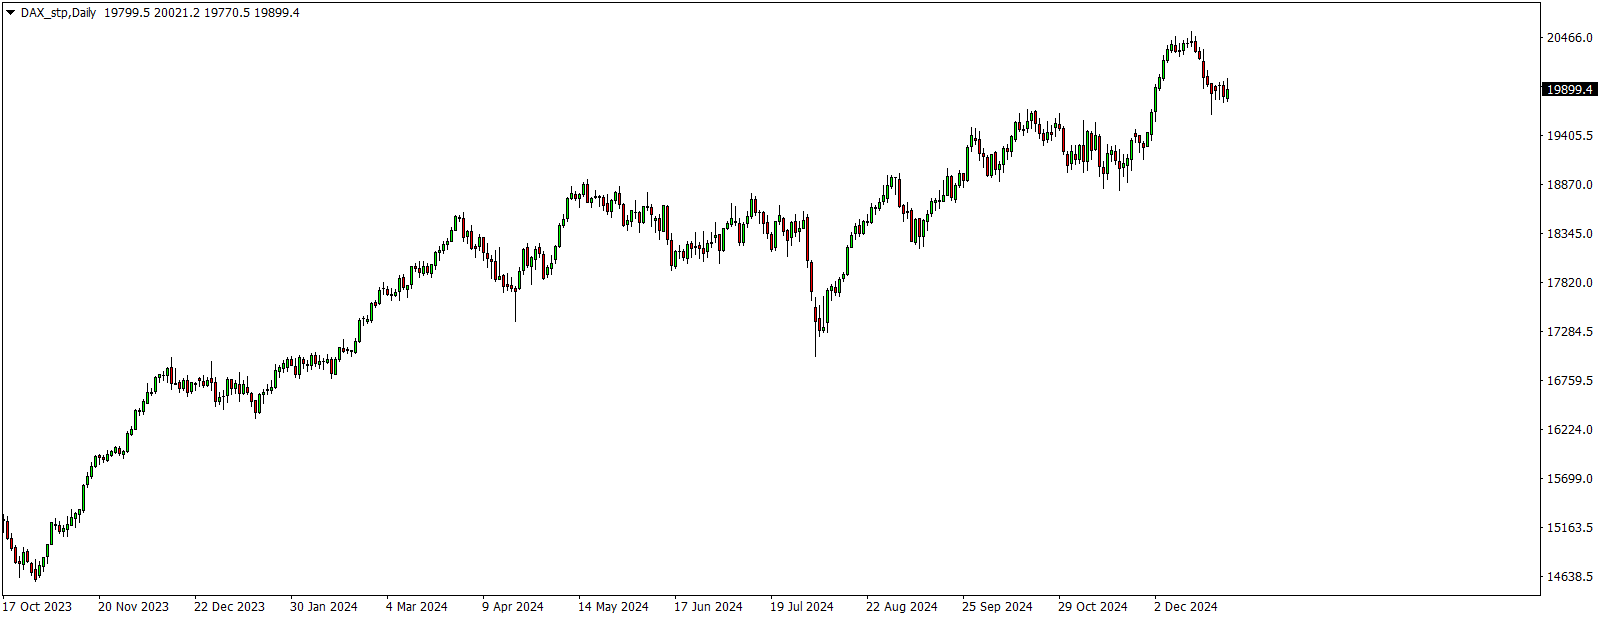Click the 19405.5 price axis label
The height and width of the screenshot is (619, 1604).
[1569, 136]
